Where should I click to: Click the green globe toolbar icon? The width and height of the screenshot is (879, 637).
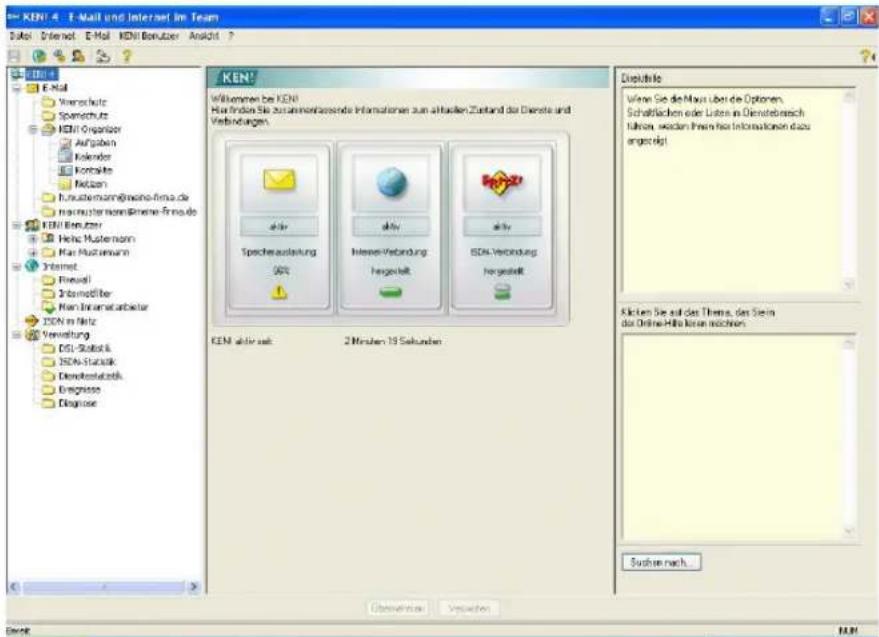pyautogui.click(x=39, y=56)
